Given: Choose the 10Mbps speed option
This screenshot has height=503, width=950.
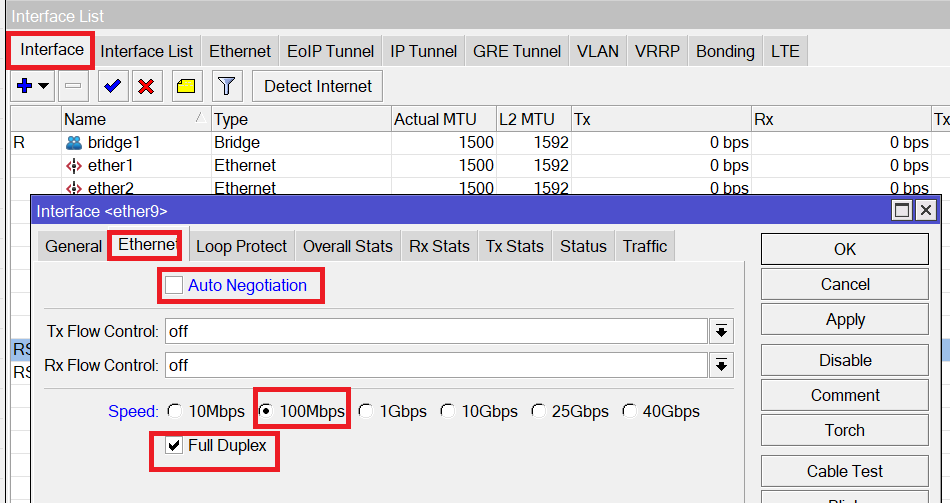Looking at the screenshot, I should click(x=174, y=411).
